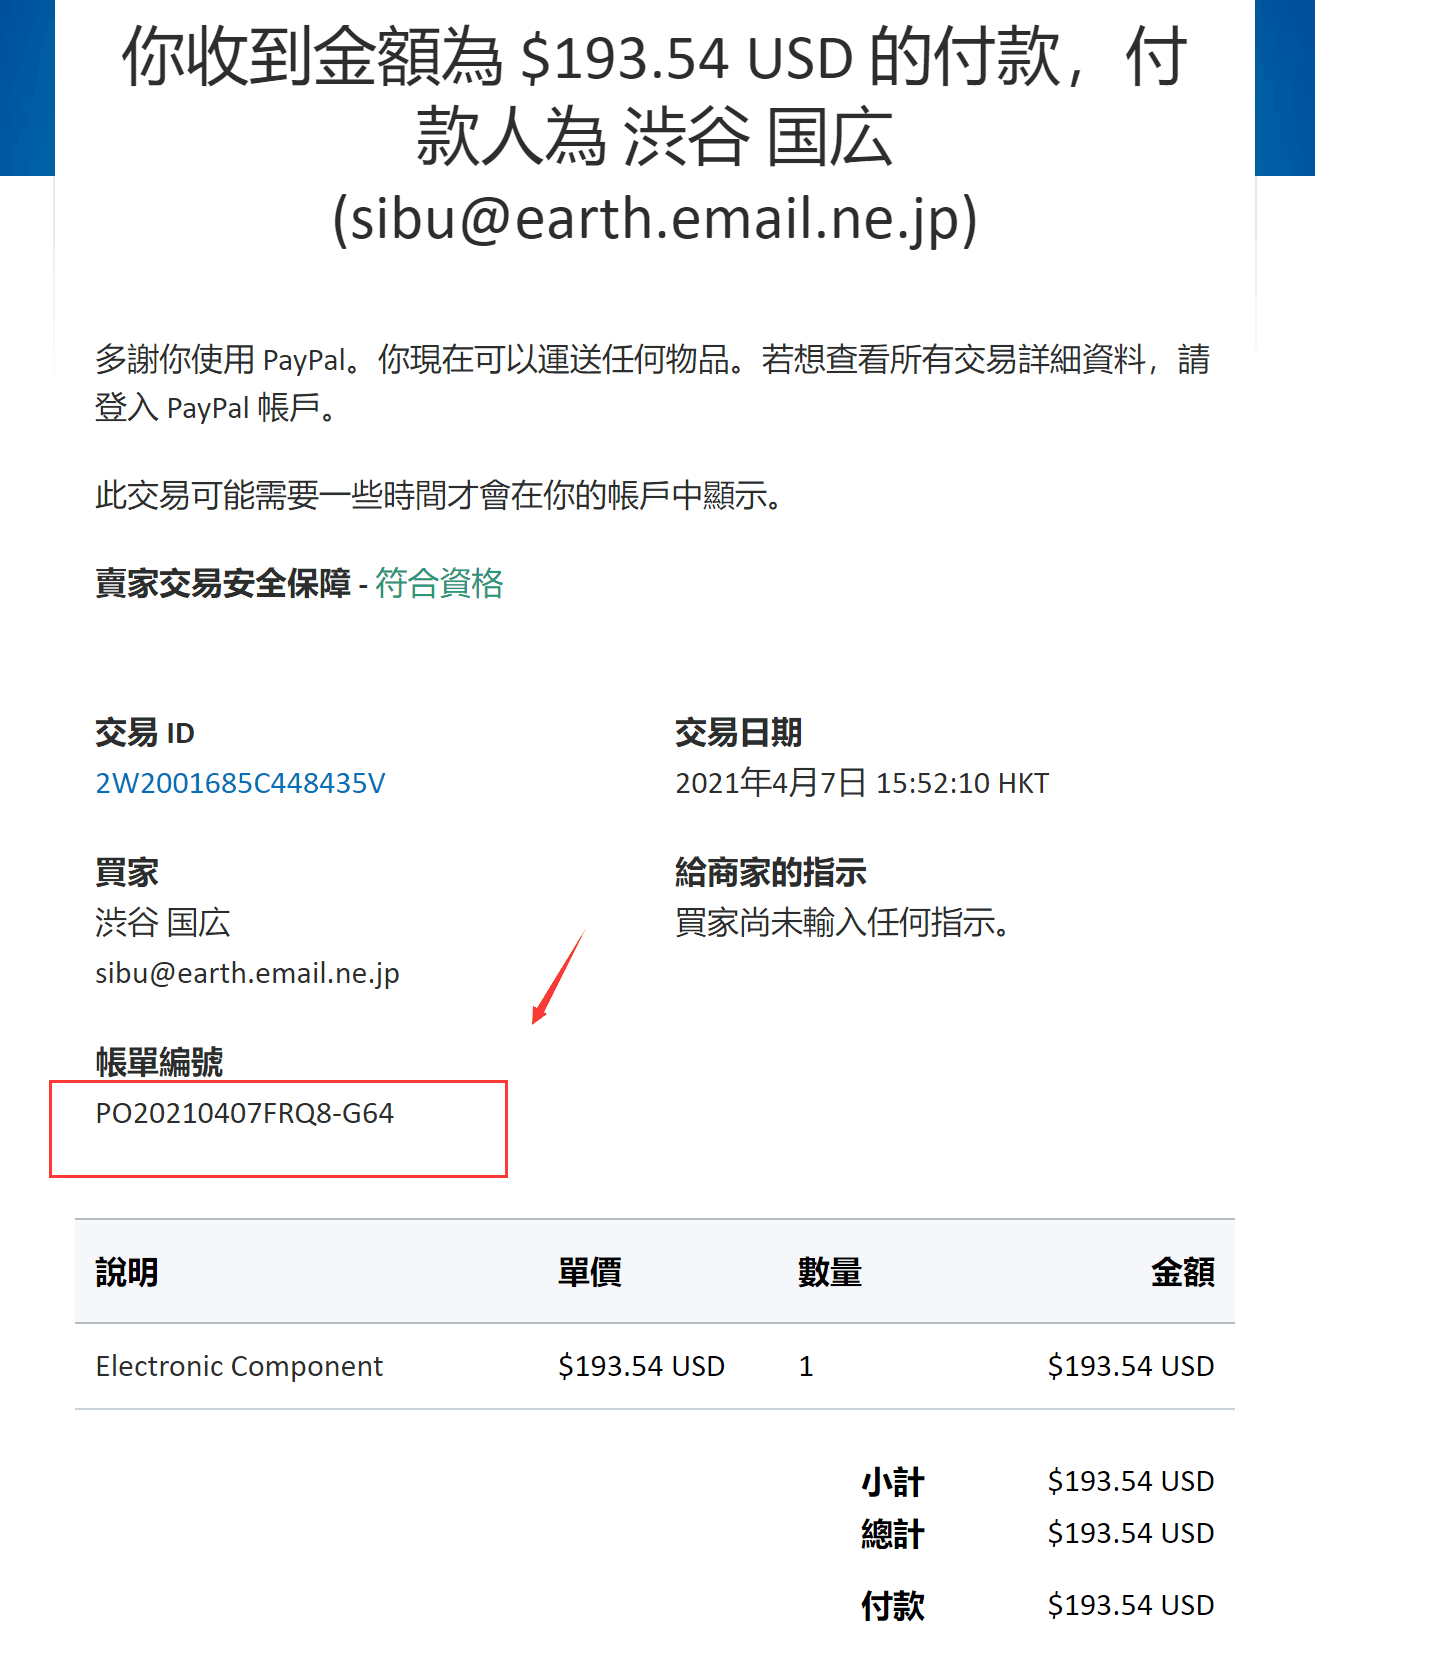
Task: Click the 賣家交易安全保障 label
Action: [223, 583]
